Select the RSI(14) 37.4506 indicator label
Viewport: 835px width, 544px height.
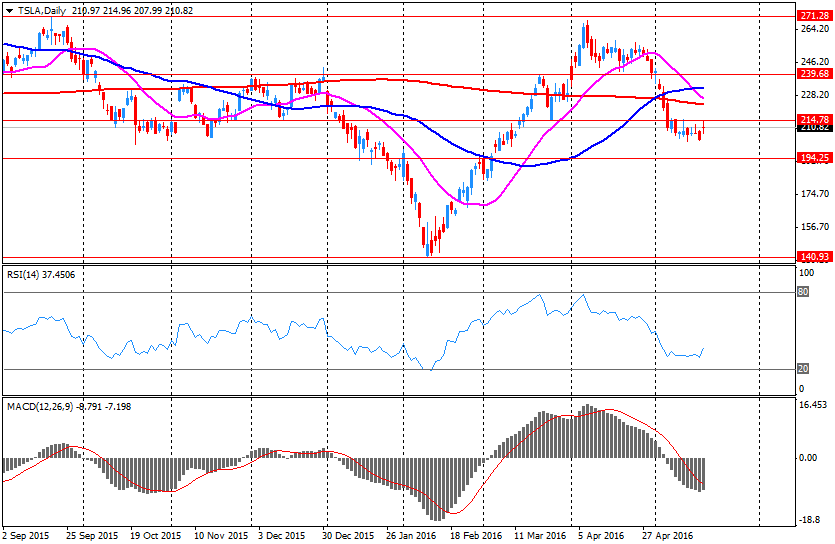click(x=41, y=275)
